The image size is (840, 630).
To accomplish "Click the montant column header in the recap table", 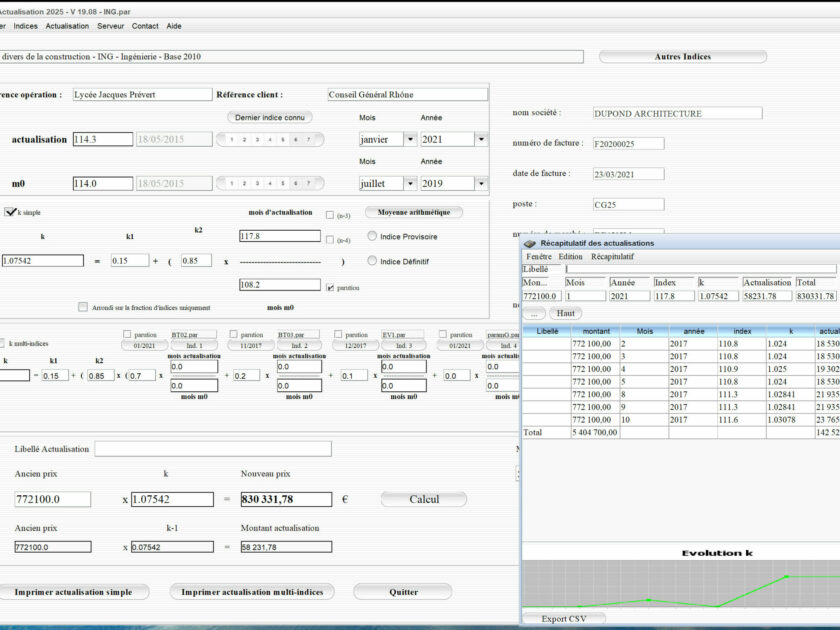I will point(596,331).
